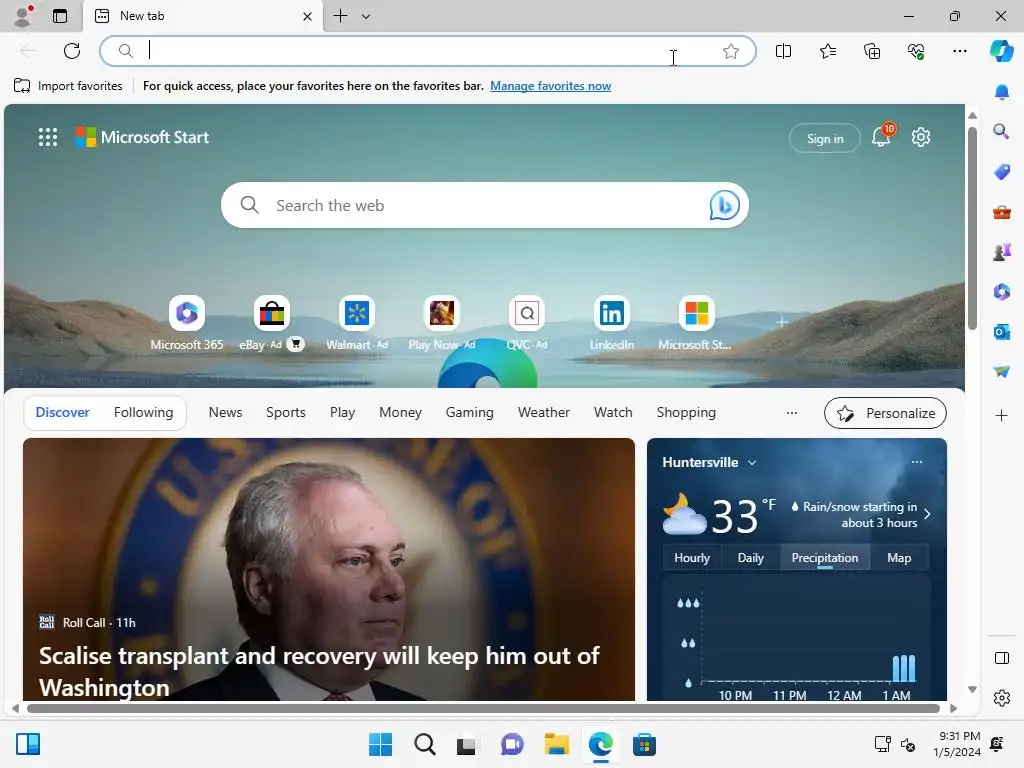
Task: Add a new quick link site
Action: click(782, 322)
